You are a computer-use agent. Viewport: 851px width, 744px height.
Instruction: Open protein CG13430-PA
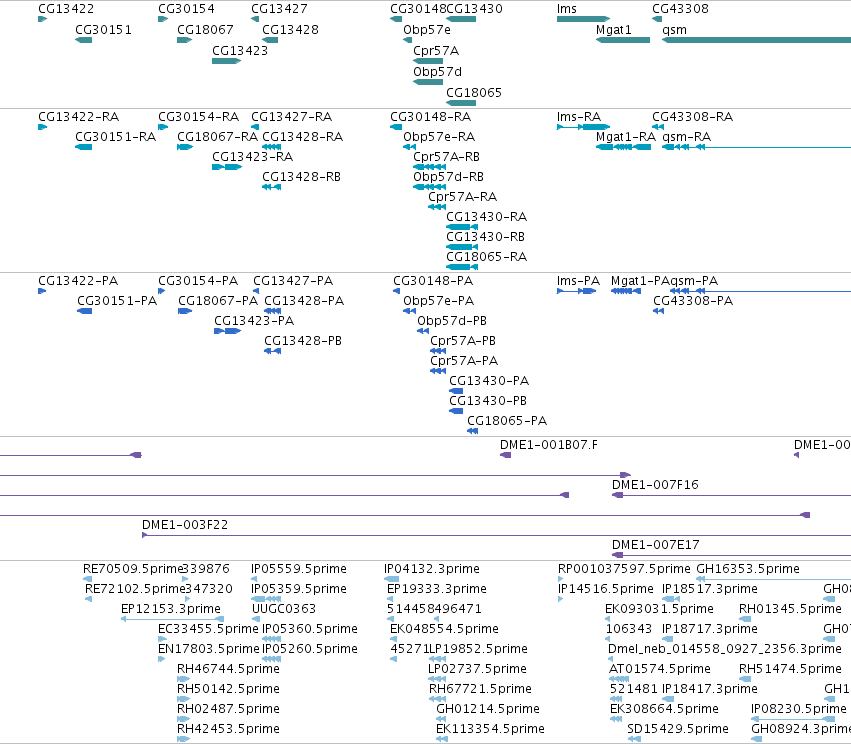[456, 391]
